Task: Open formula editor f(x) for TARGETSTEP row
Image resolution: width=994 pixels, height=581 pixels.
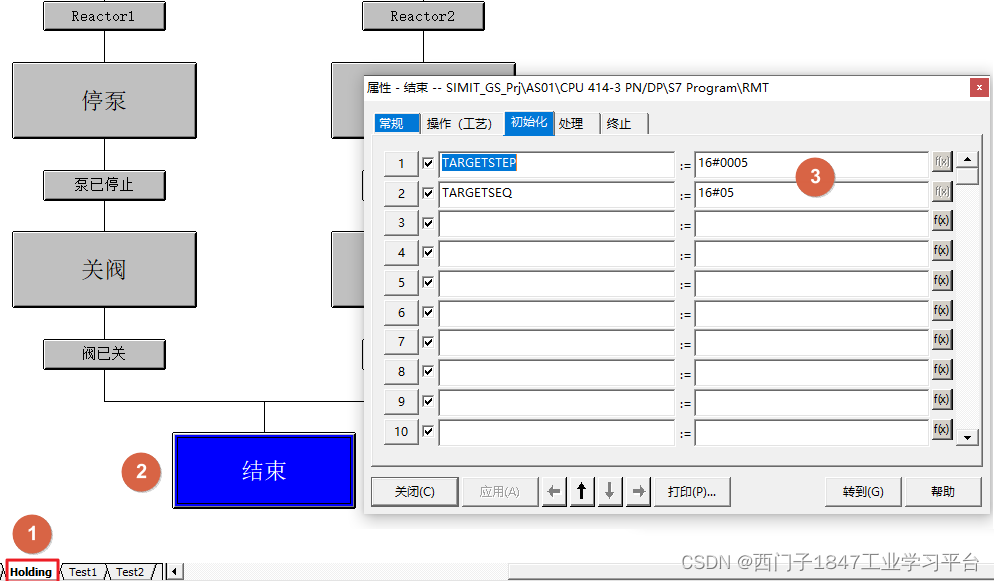Action: tap(940, 162)
